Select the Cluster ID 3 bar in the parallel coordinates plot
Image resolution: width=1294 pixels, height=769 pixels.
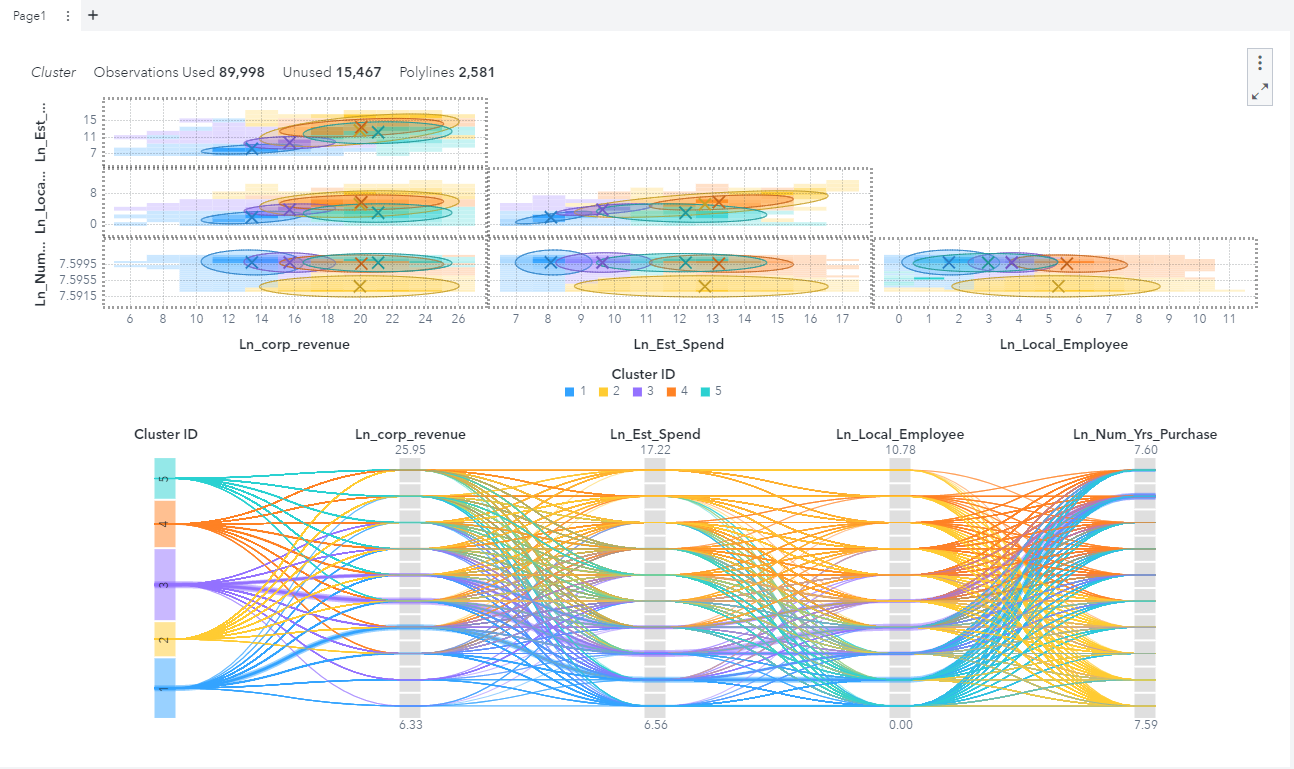coord(165,584)
